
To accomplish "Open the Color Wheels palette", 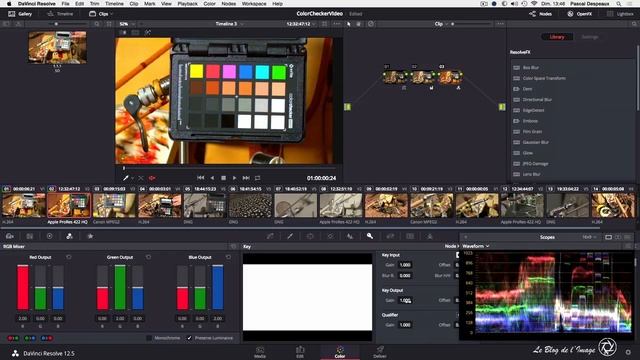I will tap(49, 236).
